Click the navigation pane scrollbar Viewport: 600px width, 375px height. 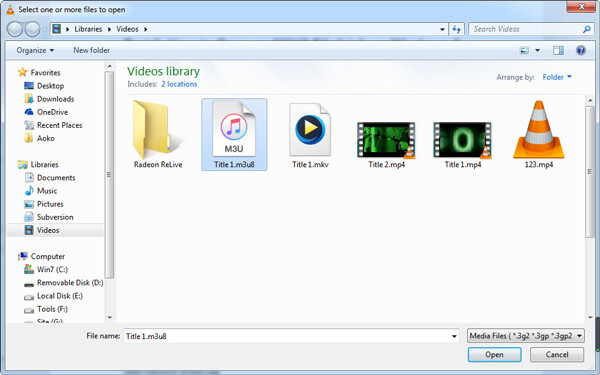click(109, 174)
